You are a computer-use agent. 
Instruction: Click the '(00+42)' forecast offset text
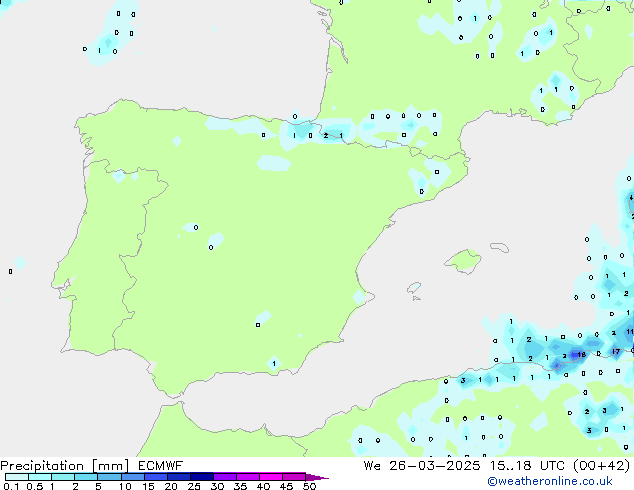click(601, 466)
